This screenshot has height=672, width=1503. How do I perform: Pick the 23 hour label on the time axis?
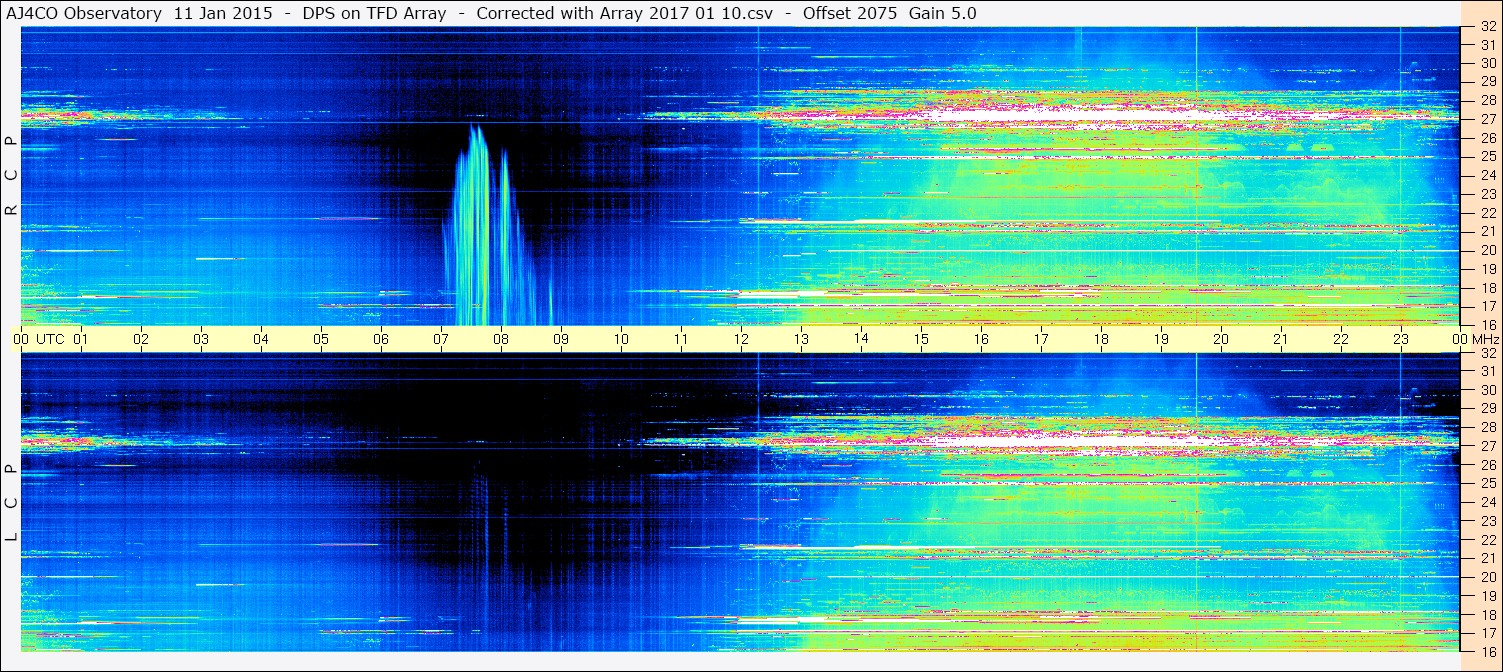pos(1401,339)
